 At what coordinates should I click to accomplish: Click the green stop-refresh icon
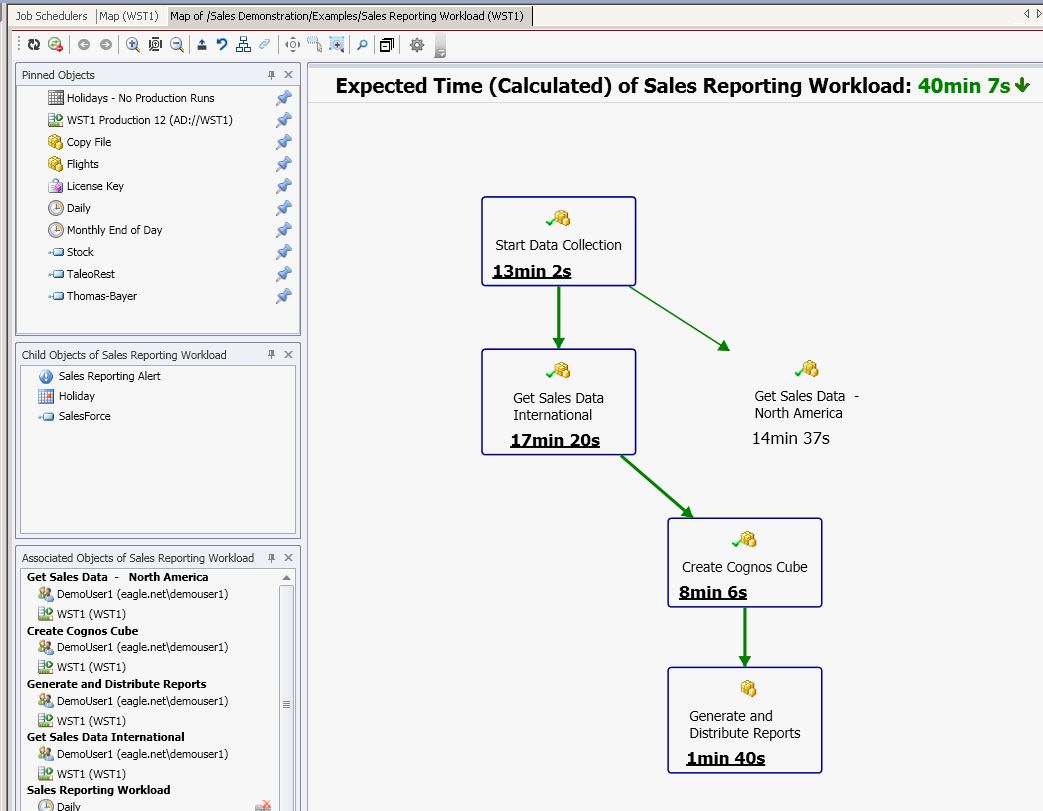55,45
